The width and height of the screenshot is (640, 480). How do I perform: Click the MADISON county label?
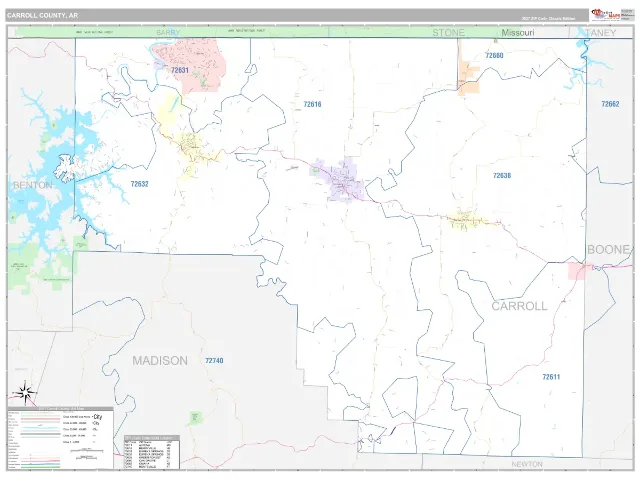(x=160, y=360)
